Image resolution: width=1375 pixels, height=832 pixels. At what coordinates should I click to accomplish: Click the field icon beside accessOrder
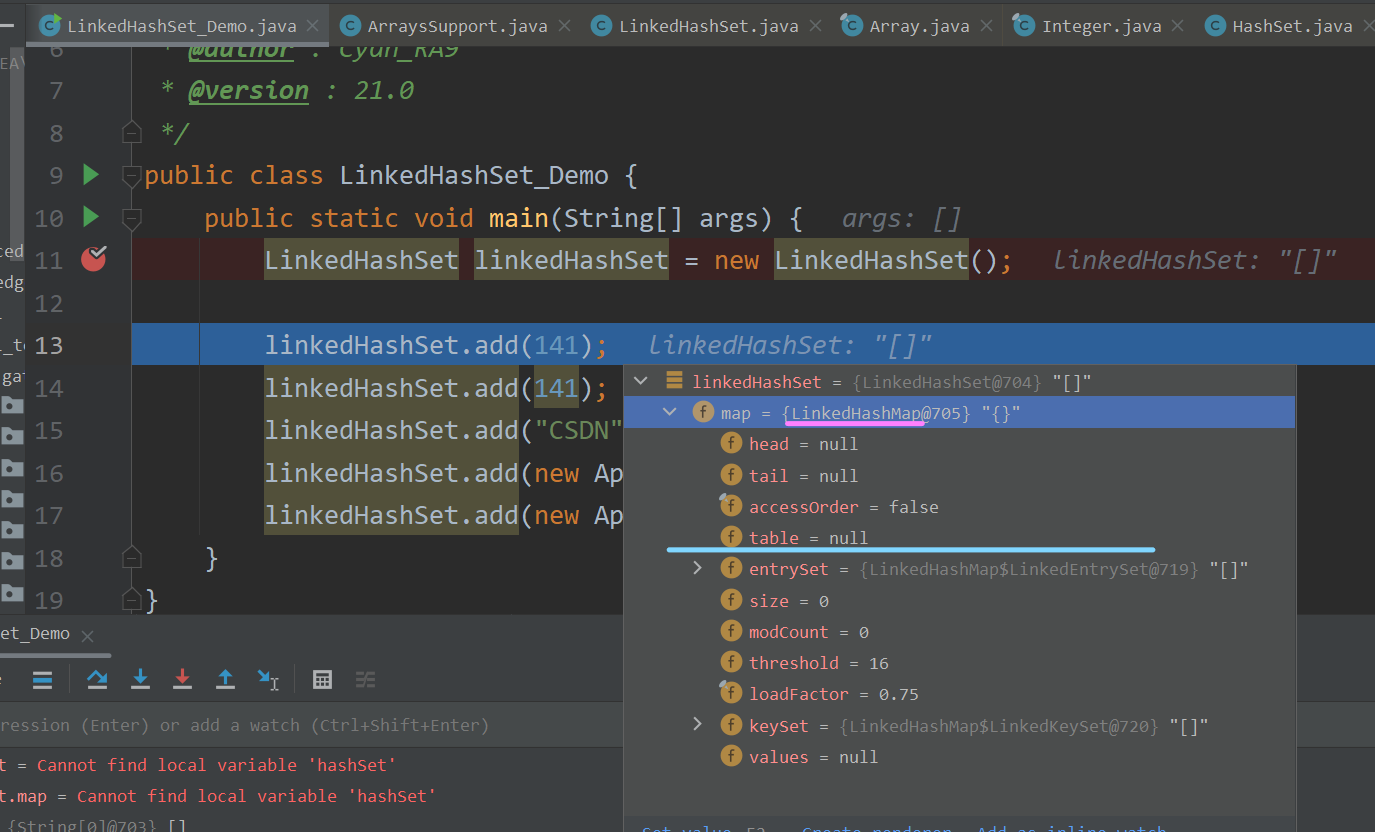731,506
